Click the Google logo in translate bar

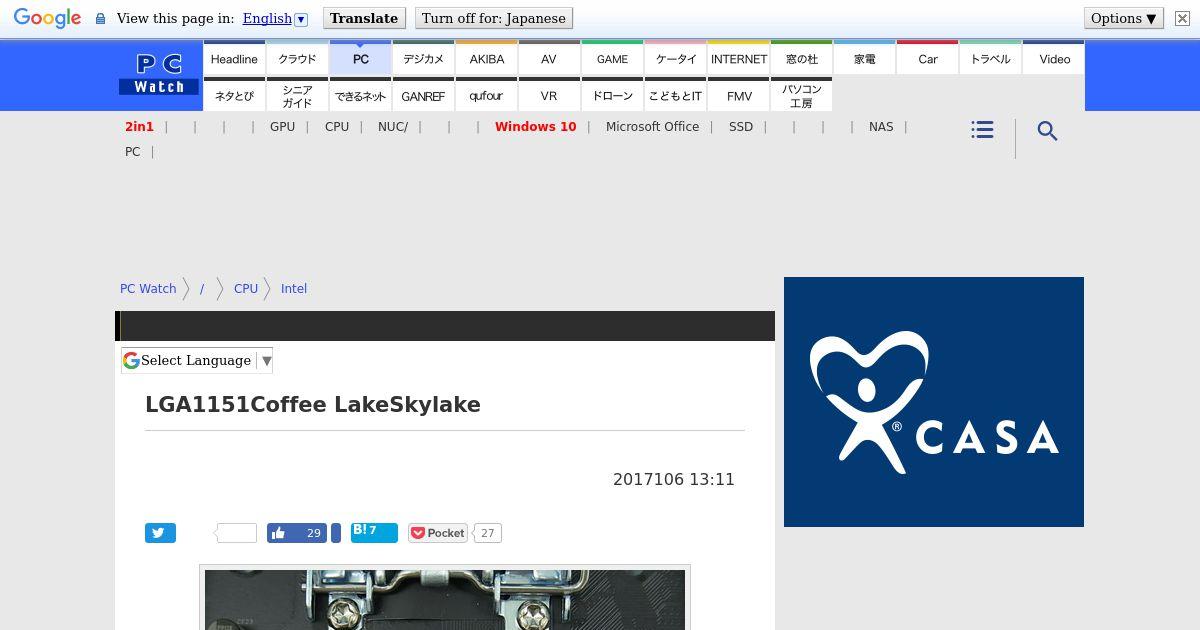click(x=47, y=19)
